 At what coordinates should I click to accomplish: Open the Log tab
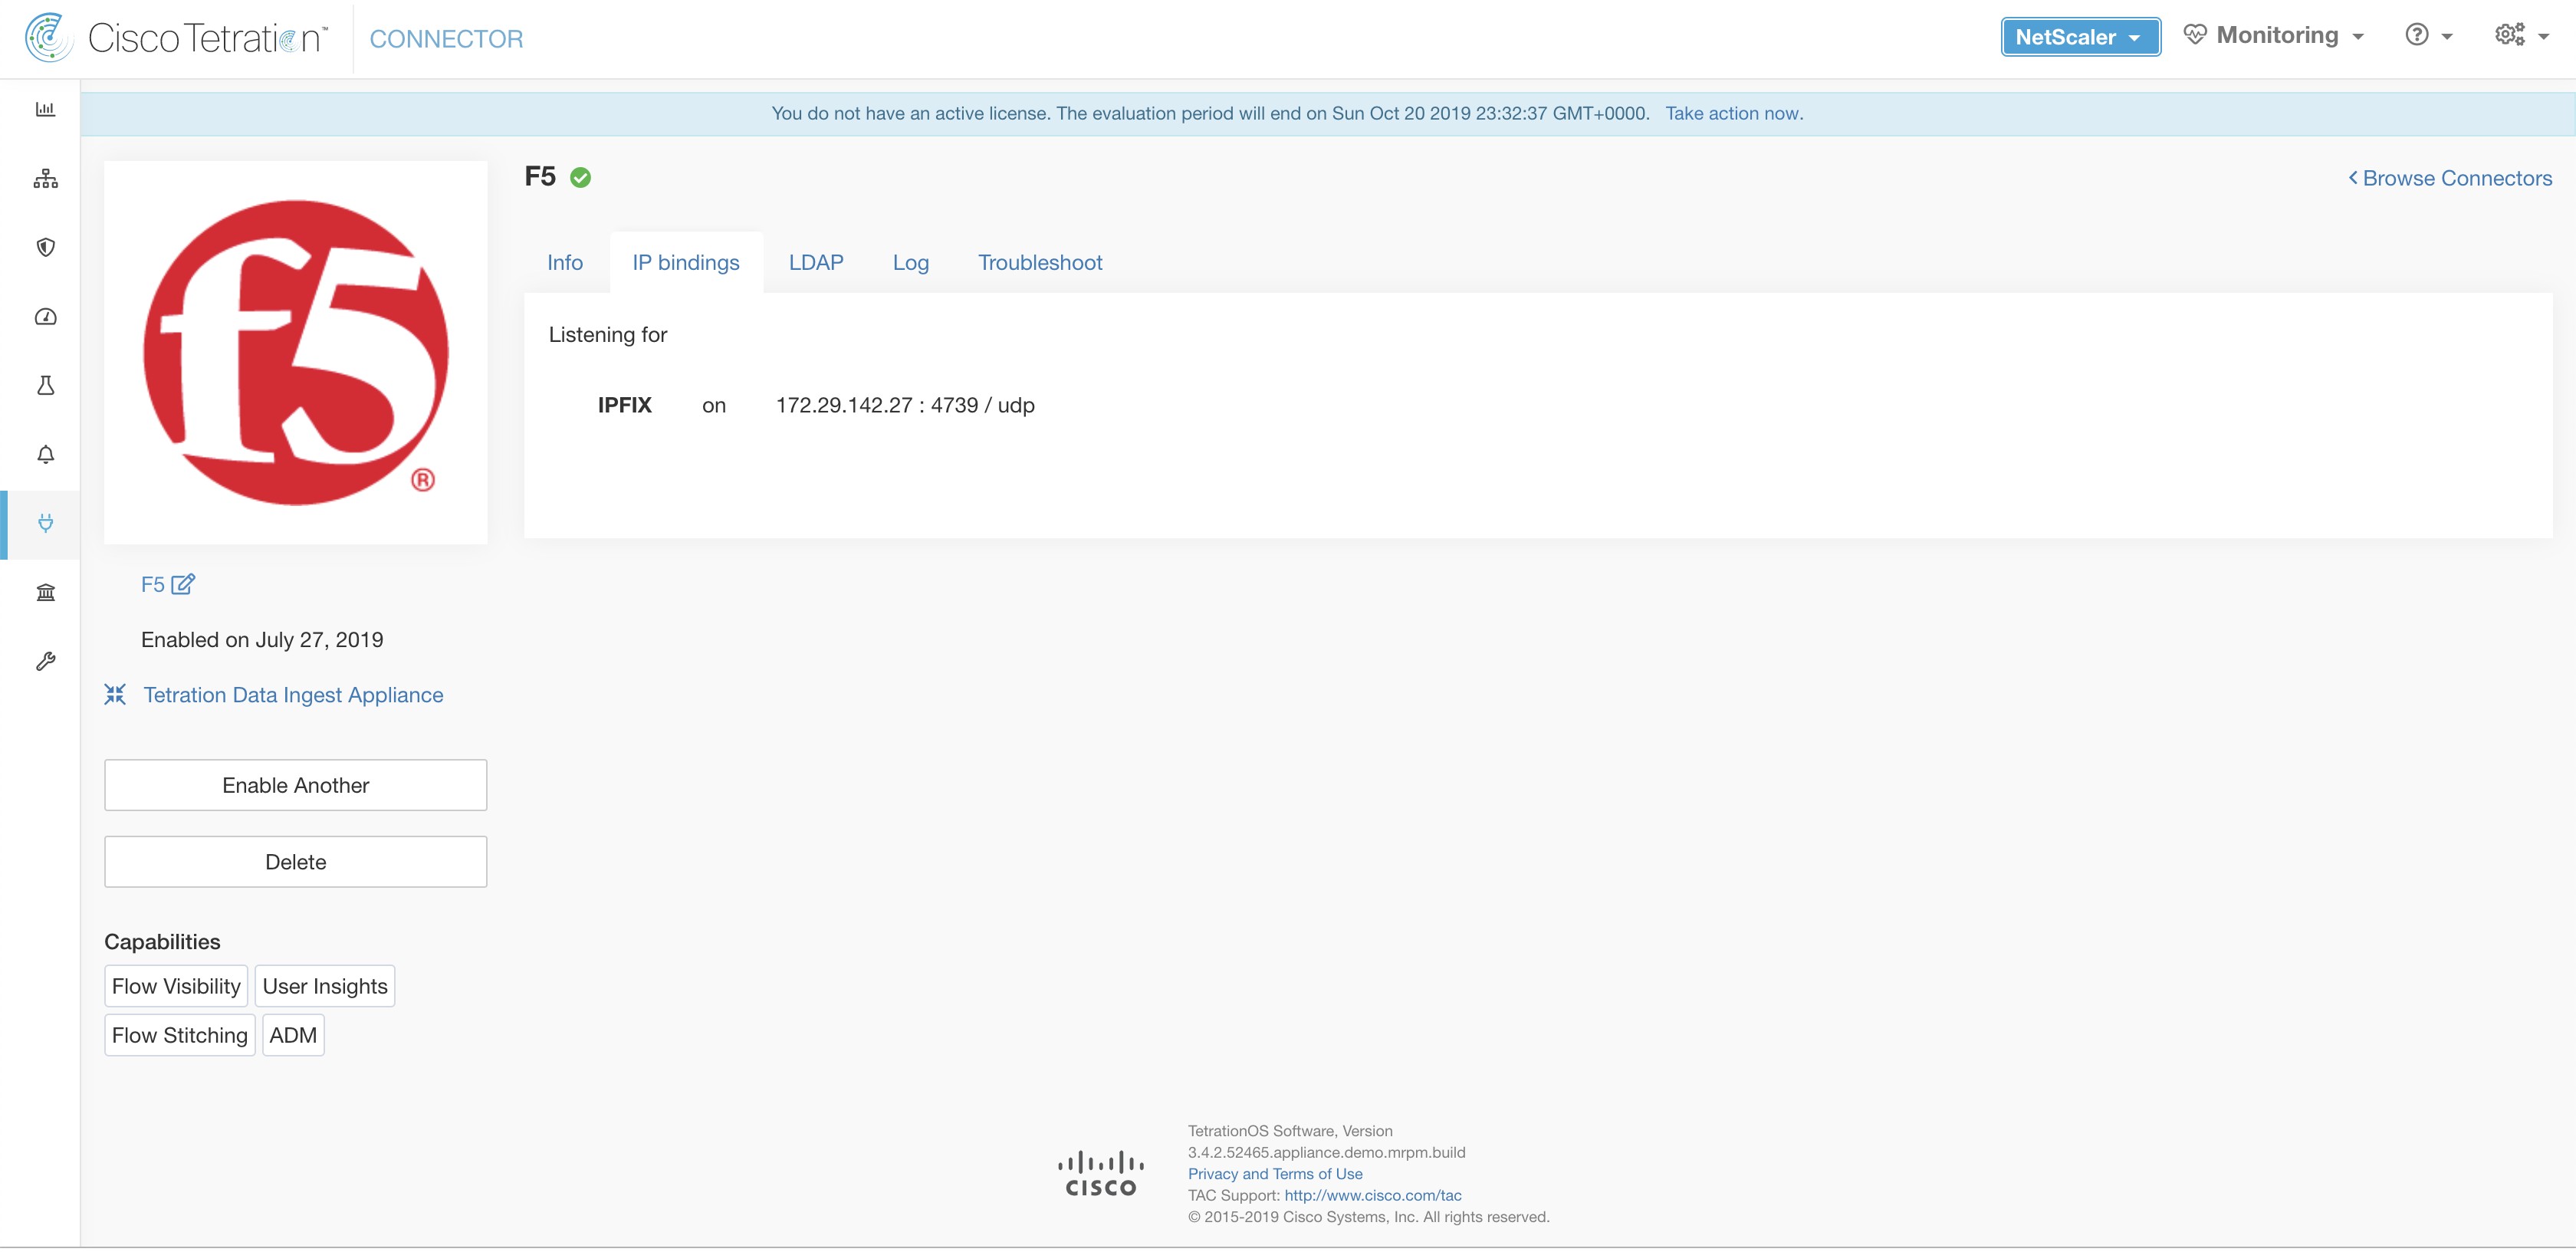coord(911,262)
